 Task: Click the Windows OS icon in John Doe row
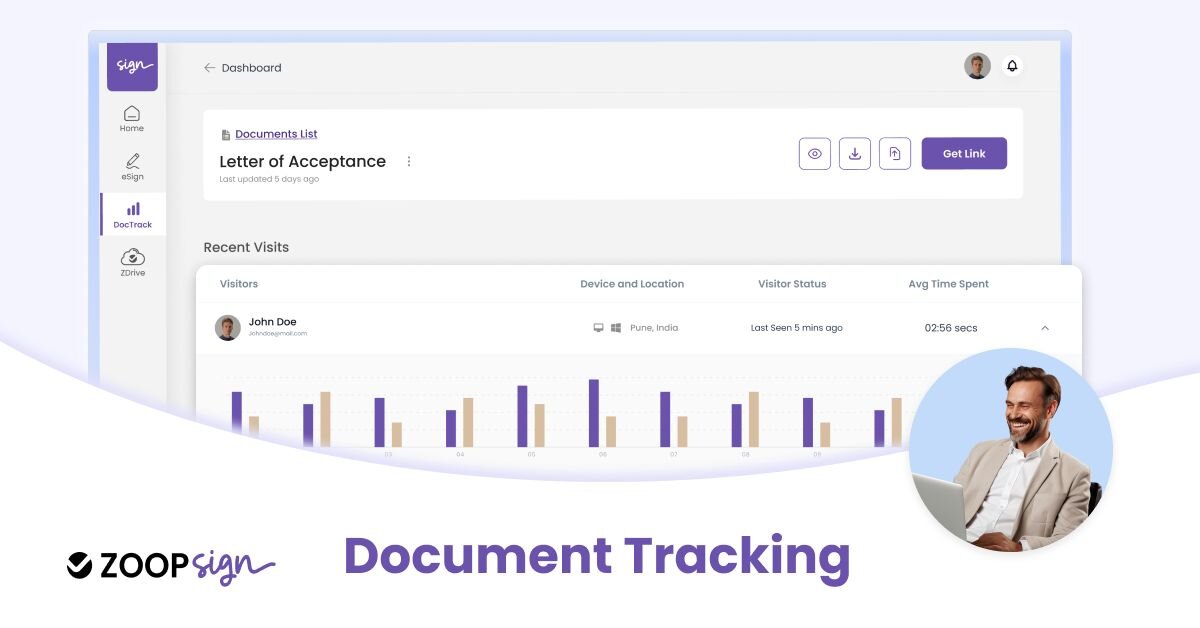616,328
